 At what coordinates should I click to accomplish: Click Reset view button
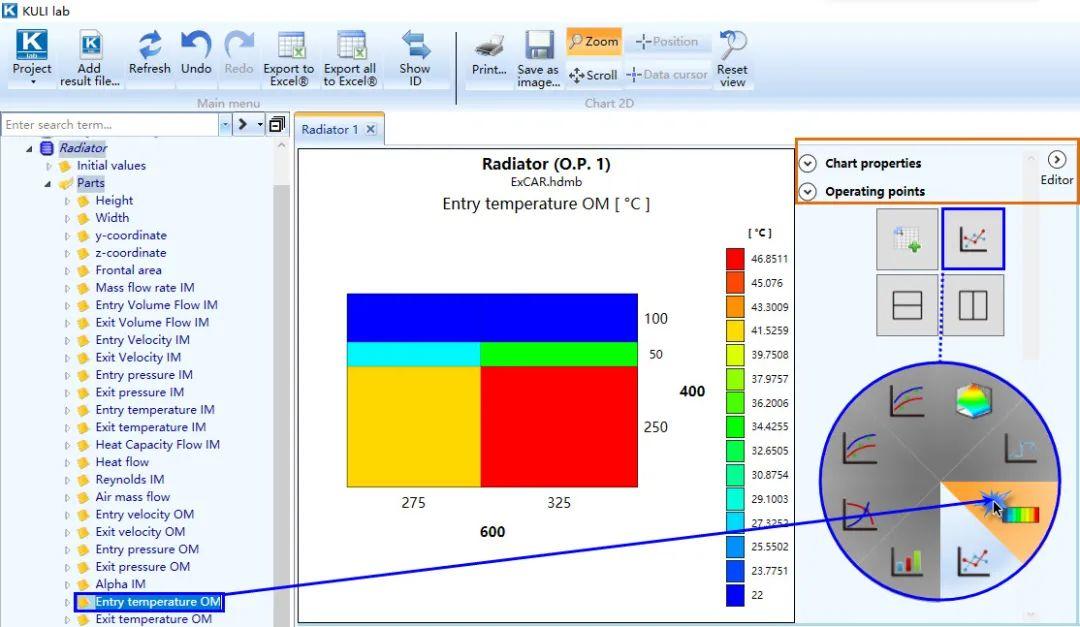(x=731, y=59)
